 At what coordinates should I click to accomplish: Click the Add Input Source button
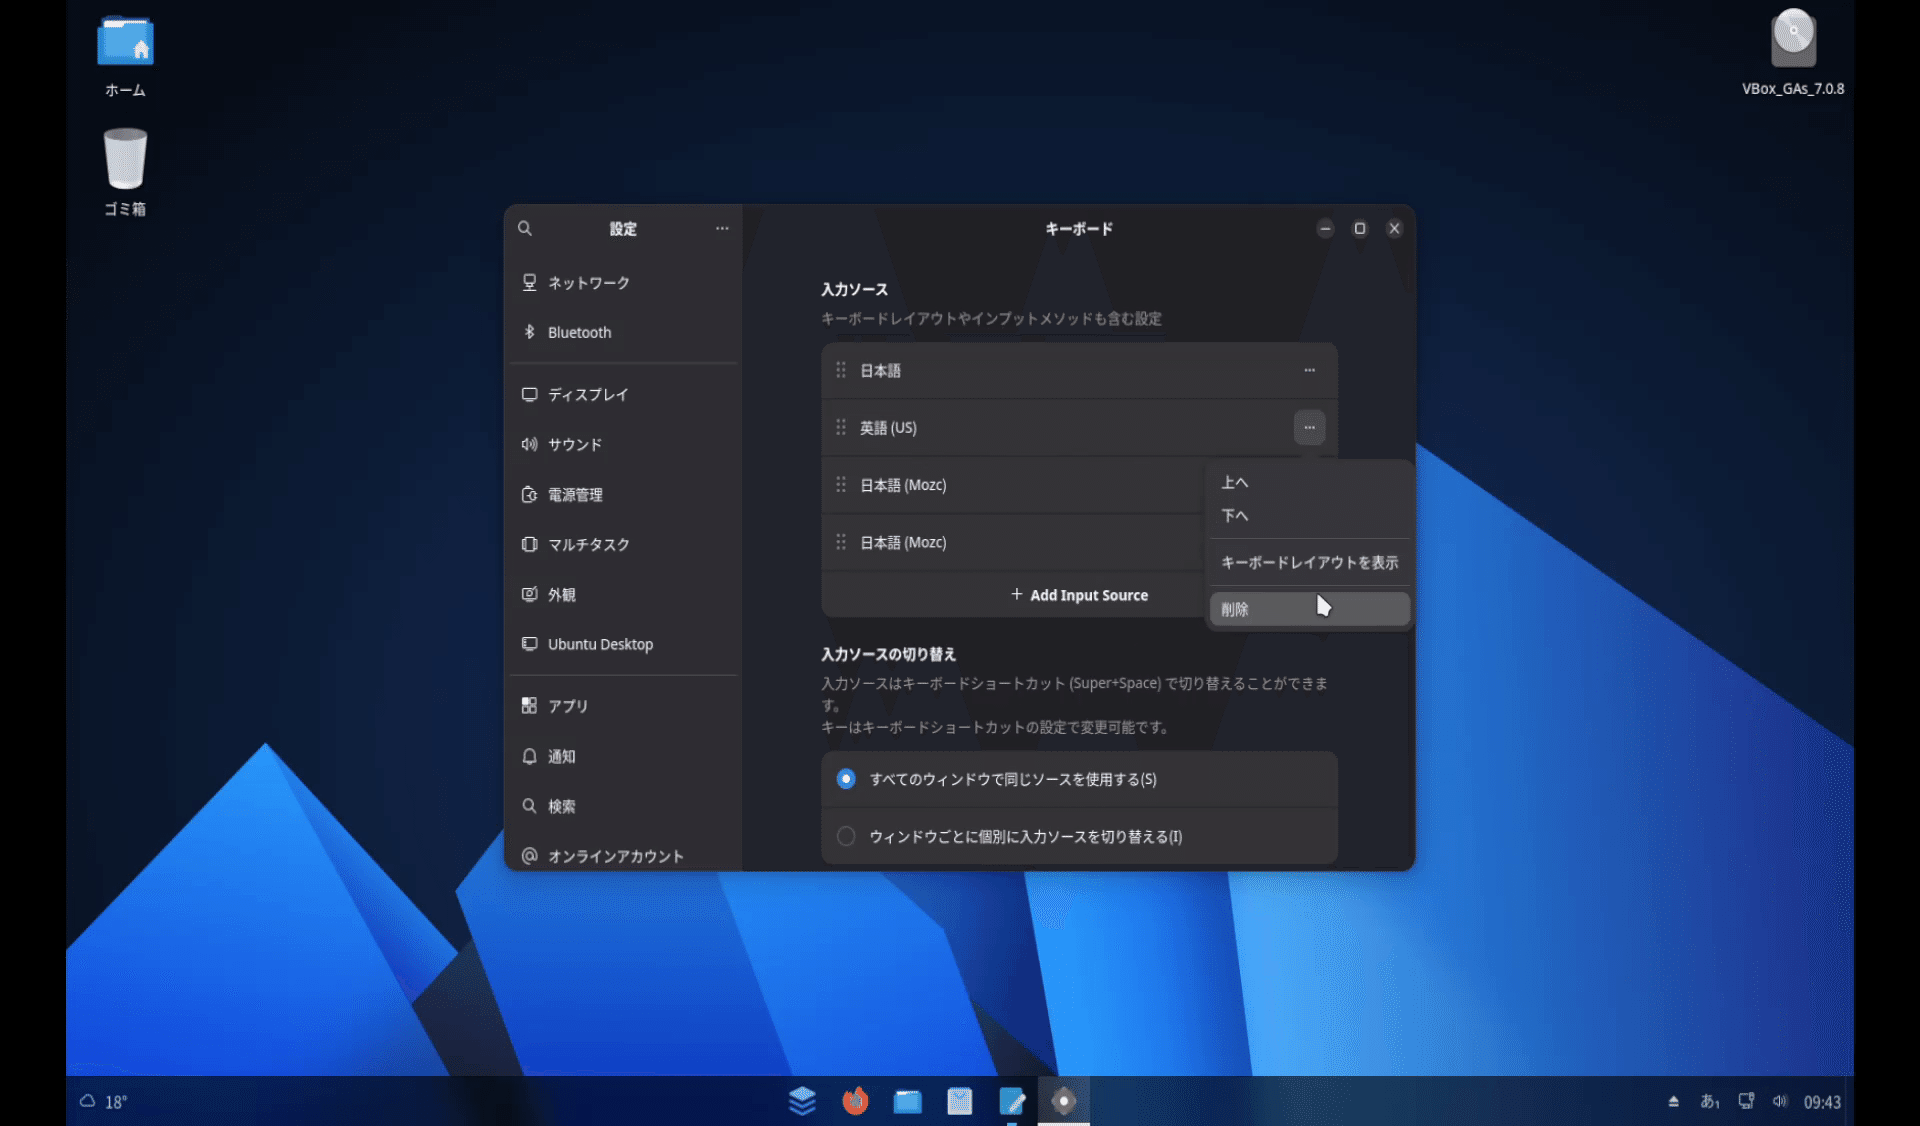coord(1079,594)
